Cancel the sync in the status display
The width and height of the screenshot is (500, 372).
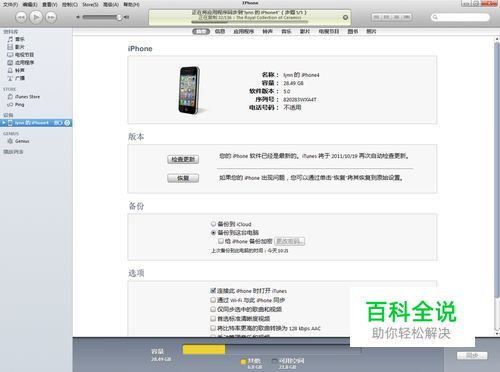pyautogui.click(x=345, y=17)
